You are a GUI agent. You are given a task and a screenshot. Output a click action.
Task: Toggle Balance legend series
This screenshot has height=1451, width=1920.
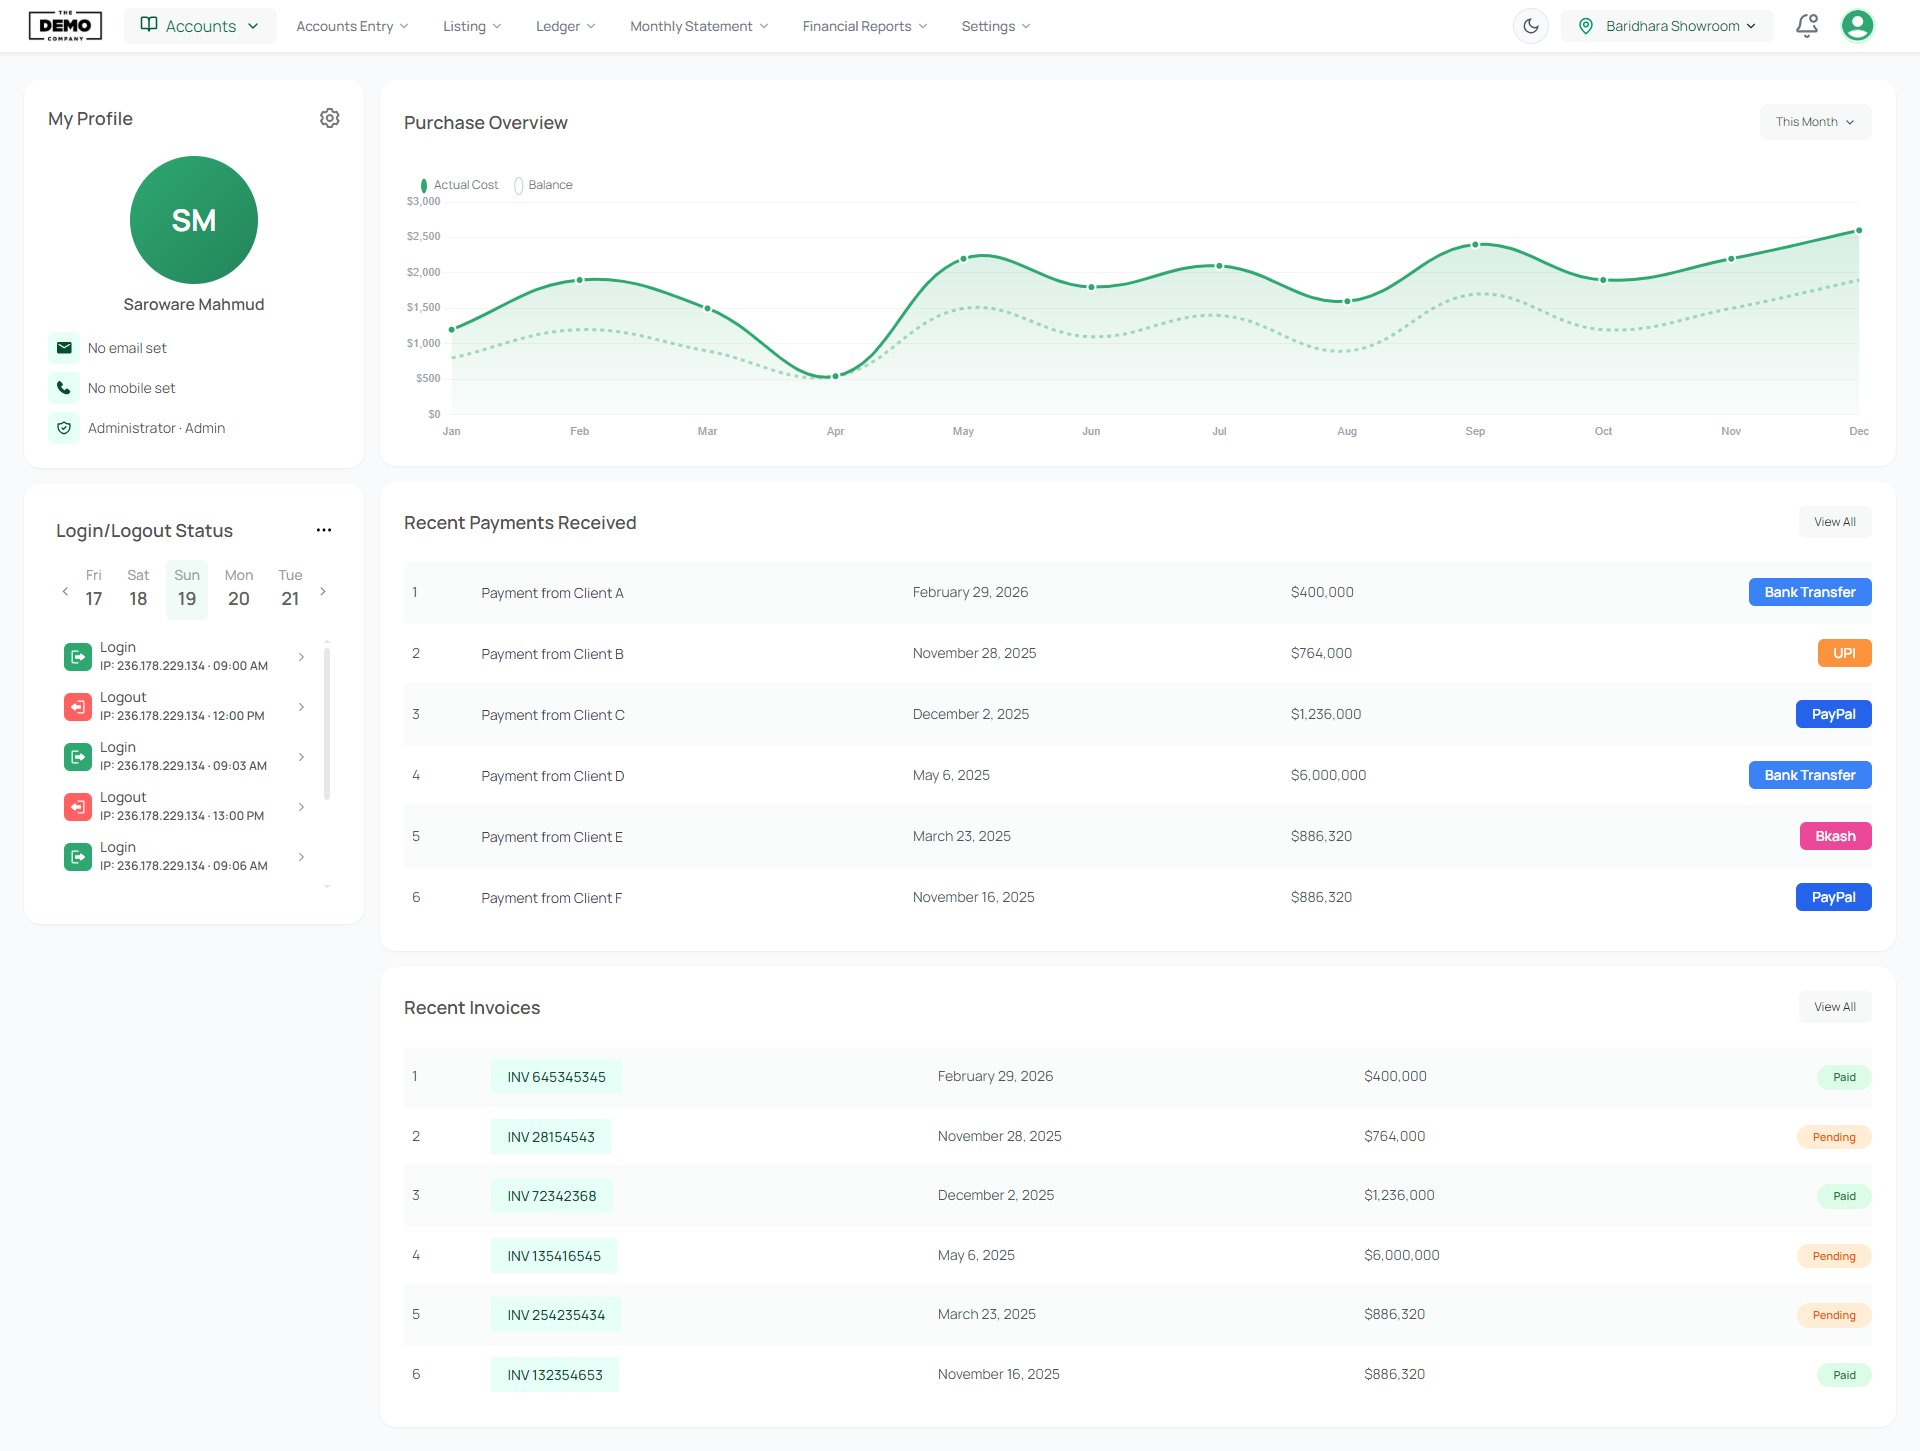click(543, 185)
